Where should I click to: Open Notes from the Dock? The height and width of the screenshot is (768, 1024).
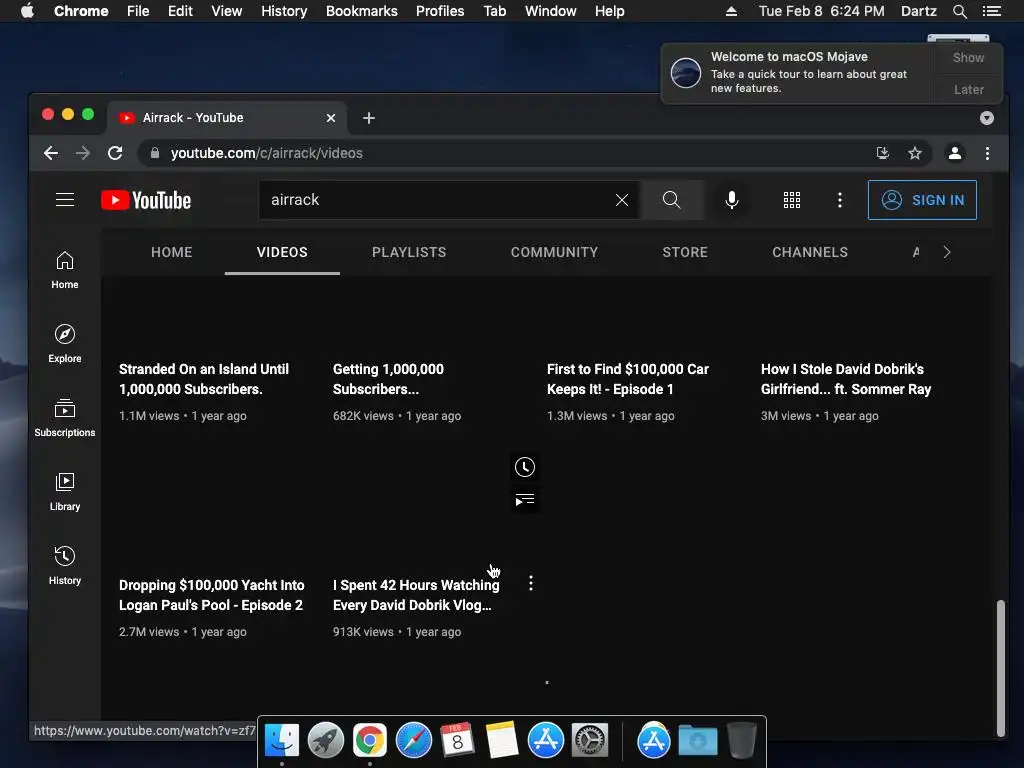pyautogui.click(x=502, y=741)
